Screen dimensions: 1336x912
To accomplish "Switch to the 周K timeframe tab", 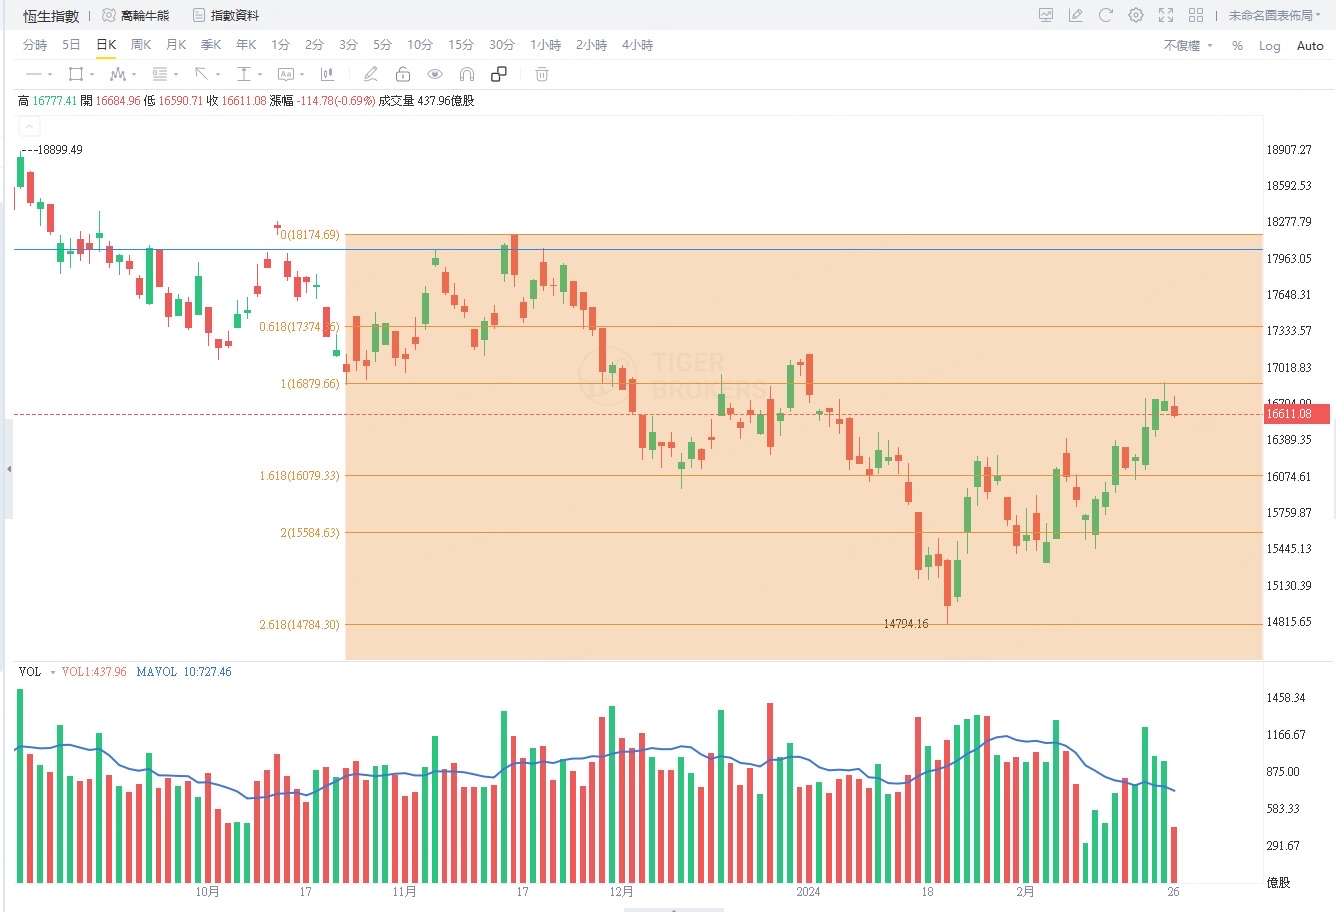I will click(x=141, y=45).
